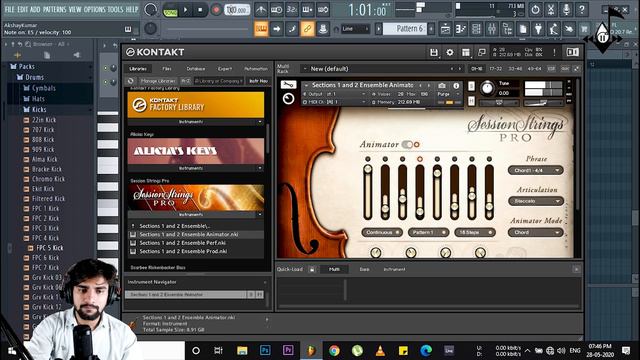Screen dimensions: 640x360
Task: Toggle Song/Pattern mode button
Action: tap(170, 11)
